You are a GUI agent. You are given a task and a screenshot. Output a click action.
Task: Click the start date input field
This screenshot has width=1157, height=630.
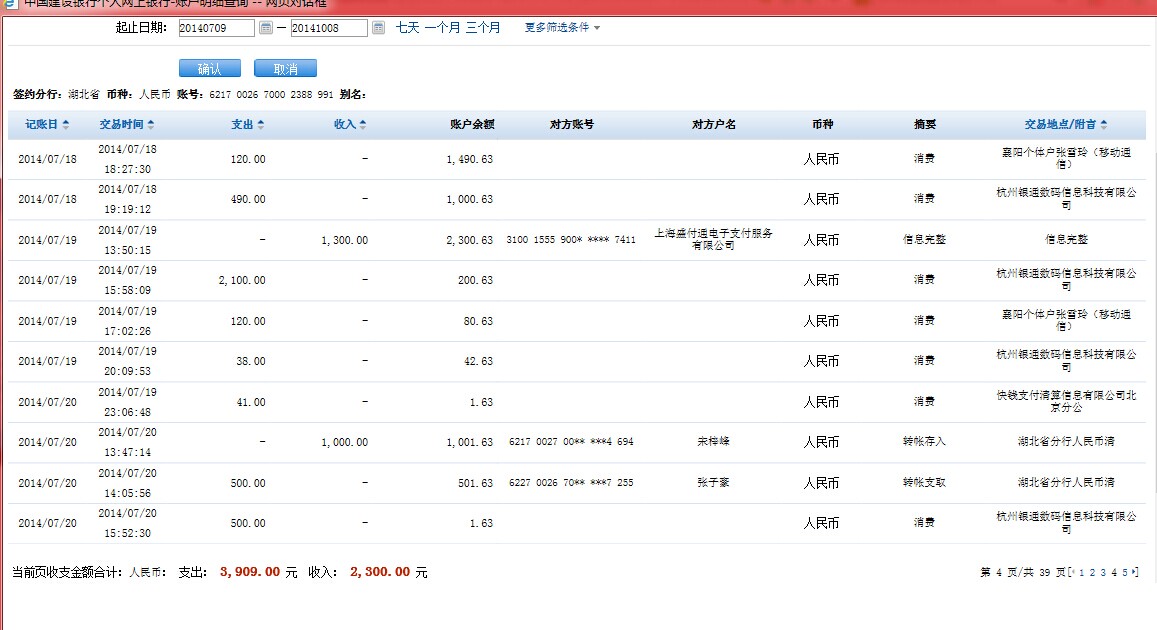[216, 29]
